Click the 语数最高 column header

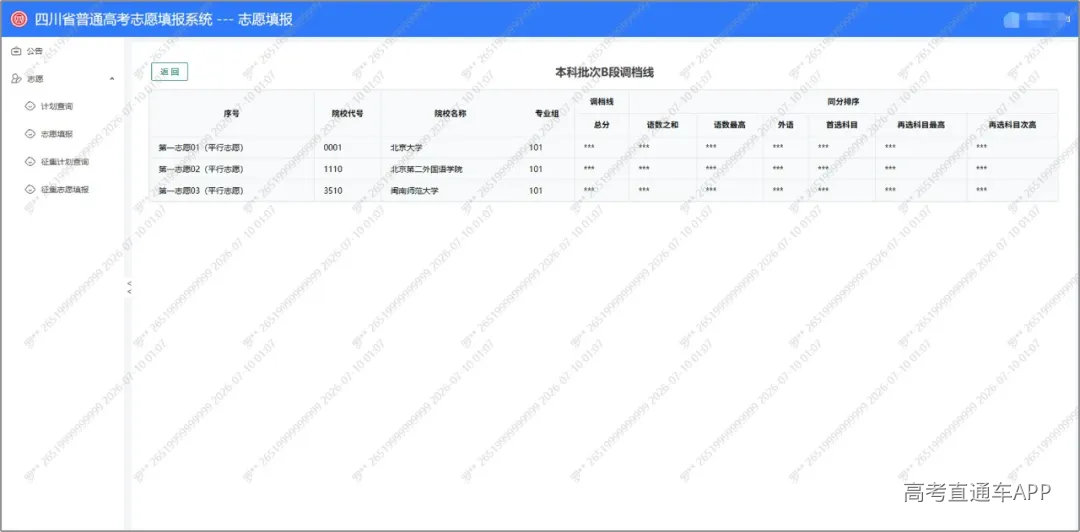(x=729, y=125)
